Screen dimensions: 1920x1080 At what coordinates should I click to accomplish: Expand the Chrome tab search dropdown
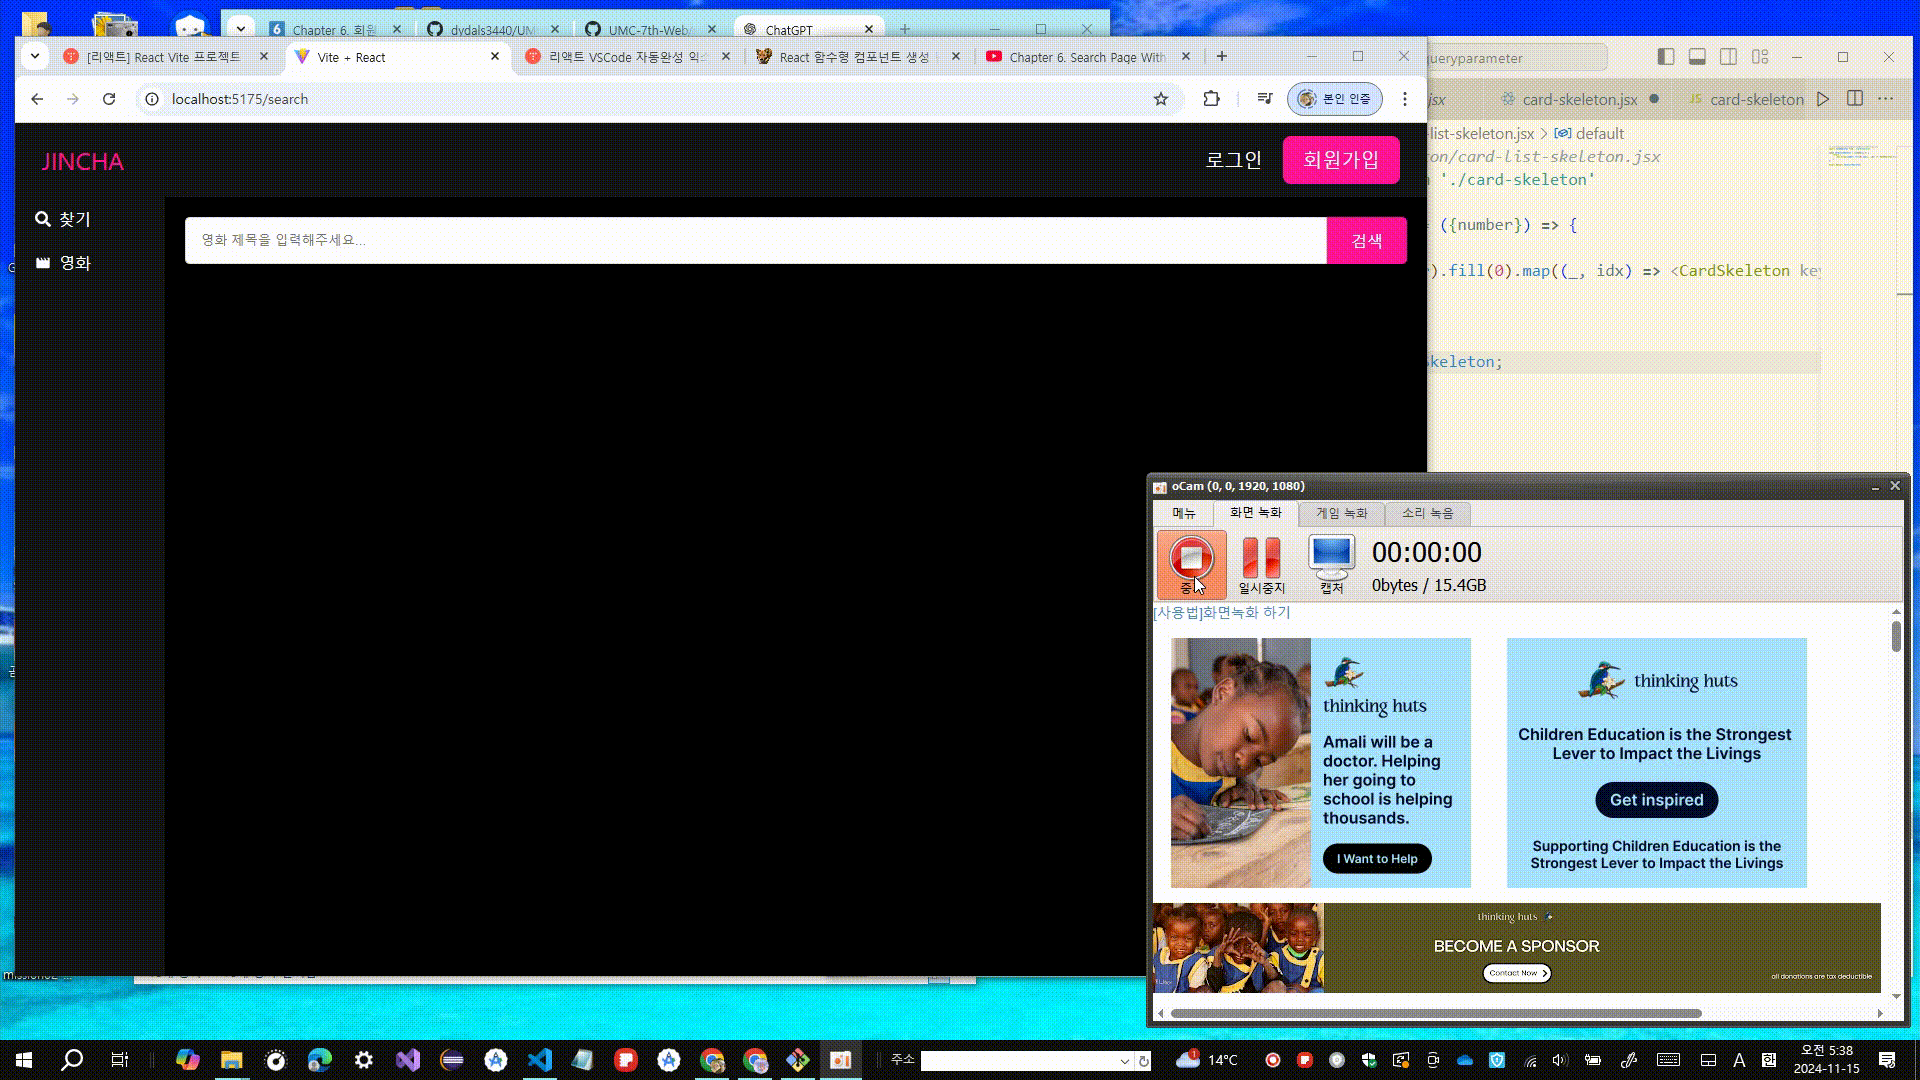point(35,56)
